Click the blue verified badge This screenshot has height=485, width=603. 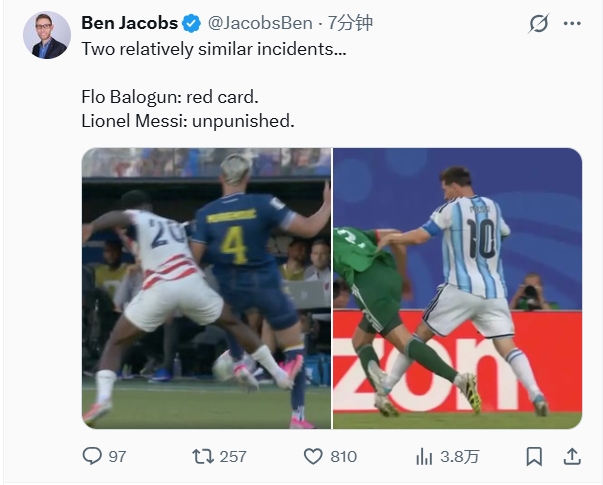point(191,23)
